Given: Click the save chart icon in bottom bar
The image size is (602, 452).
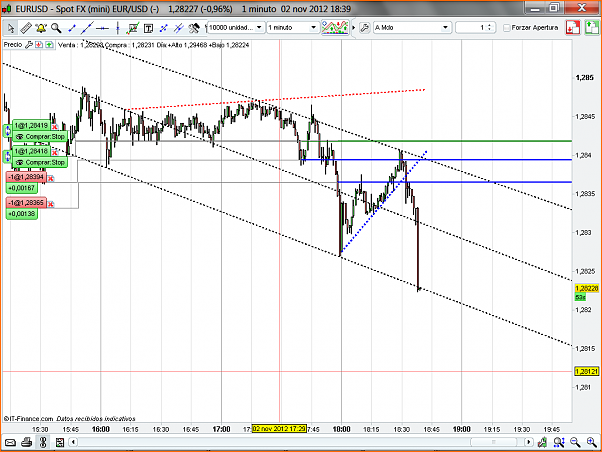Looking at the screenshot, I should [60, 443].
